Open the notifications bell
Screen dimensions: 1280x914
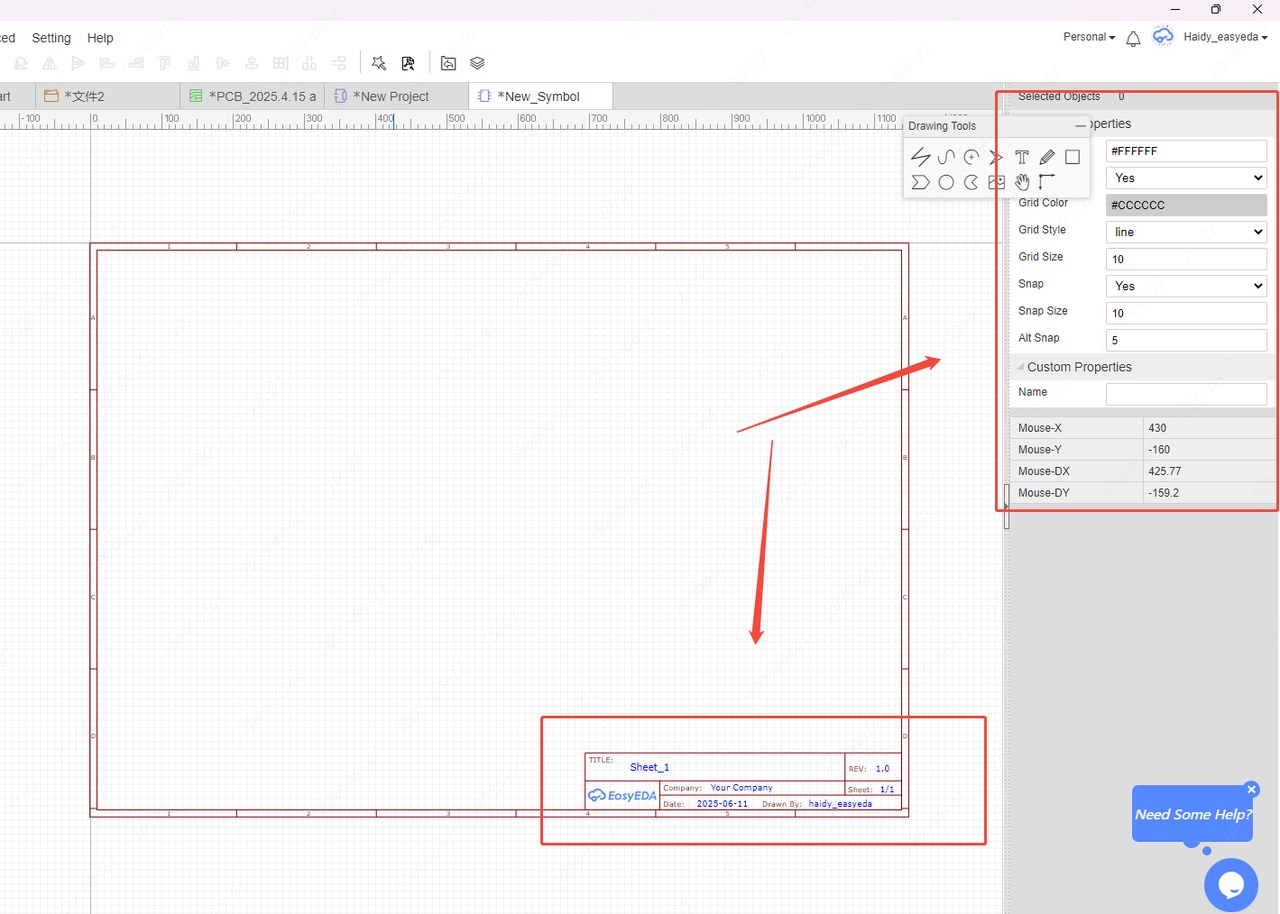click(1133, 38)
